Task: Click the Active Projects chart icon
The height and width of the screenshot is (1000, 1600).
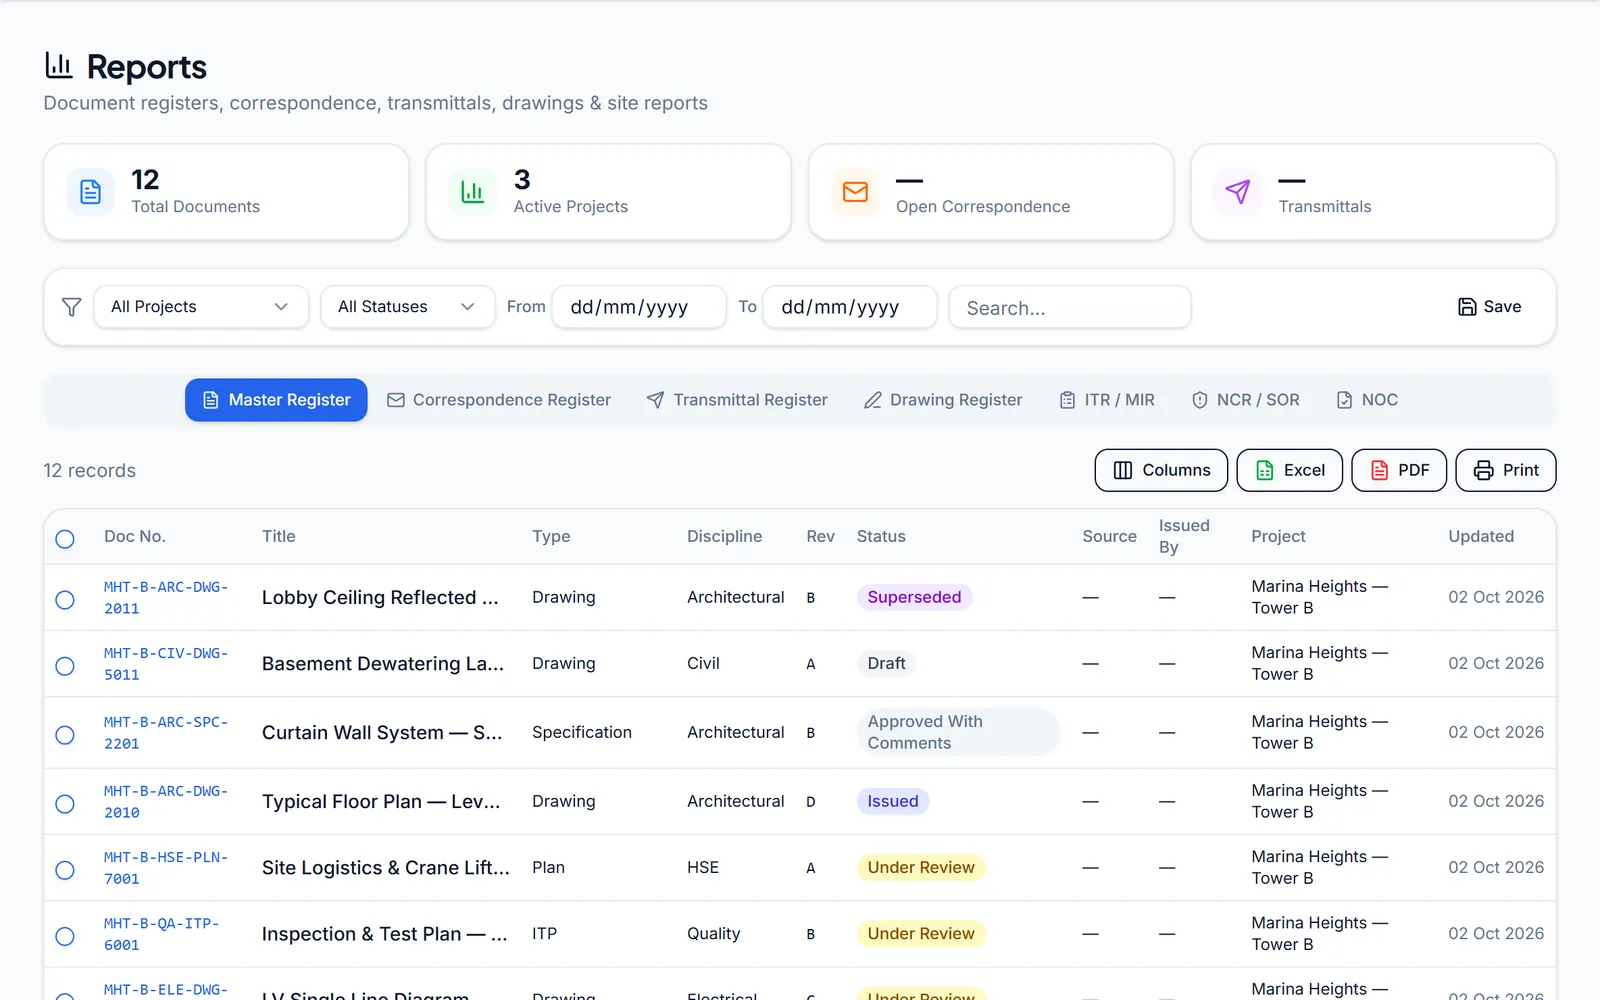Action: (x=473, y=192)
